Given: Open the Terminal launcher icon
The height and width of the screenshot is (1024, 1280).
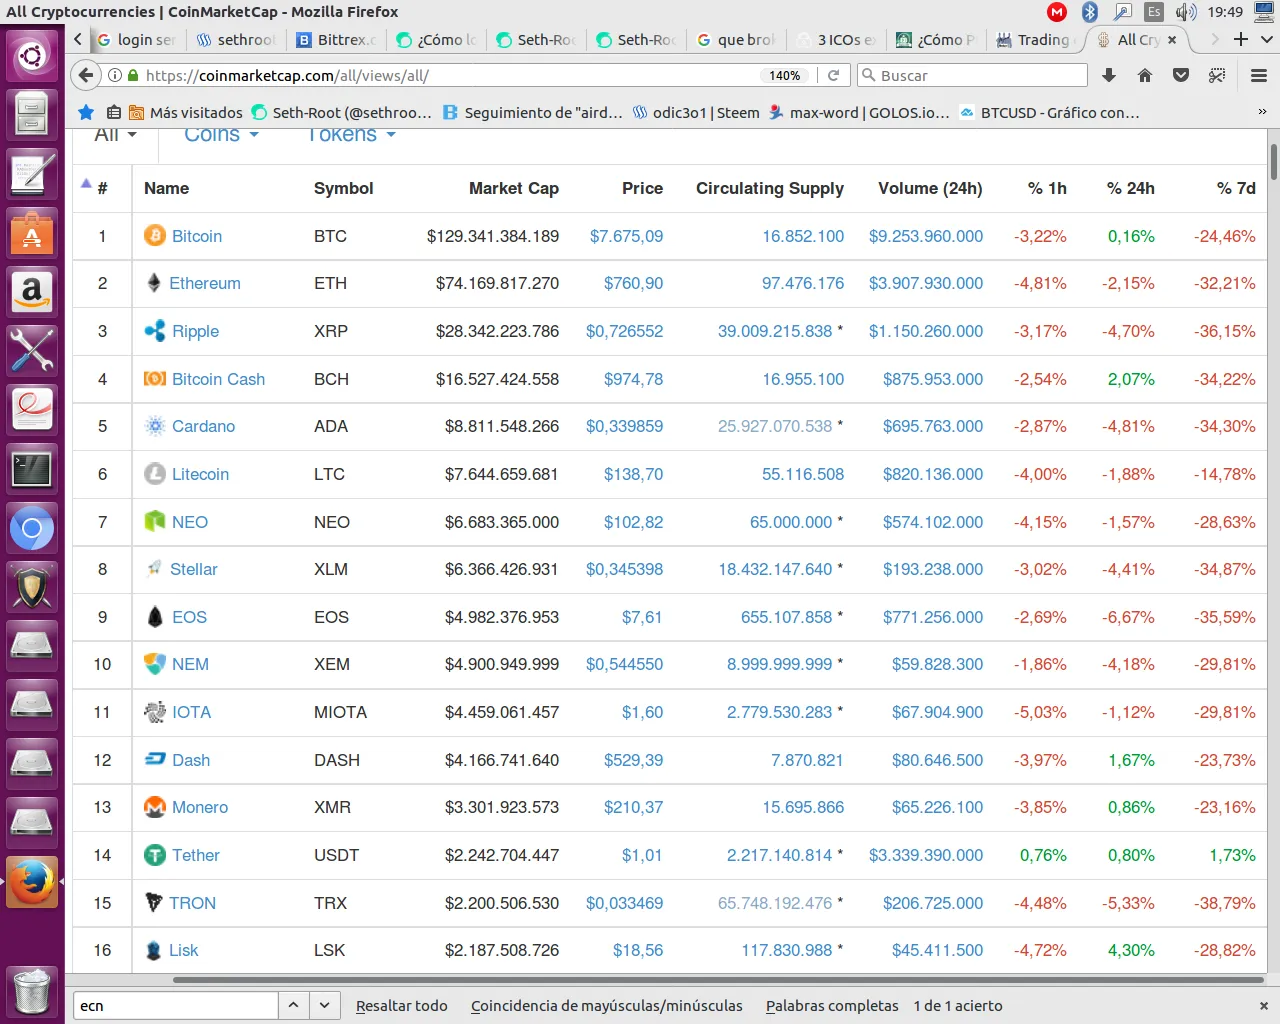Looking at the screenshot, I should click(32, 469).
